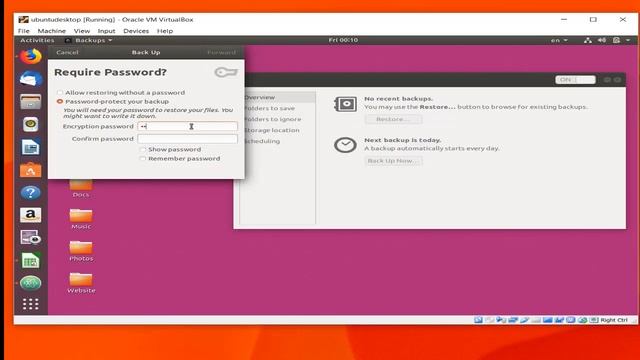This screenshot has width=640, height=360.
Task: Open the Fri 00:10 clock panel
Action: (343, 40)
